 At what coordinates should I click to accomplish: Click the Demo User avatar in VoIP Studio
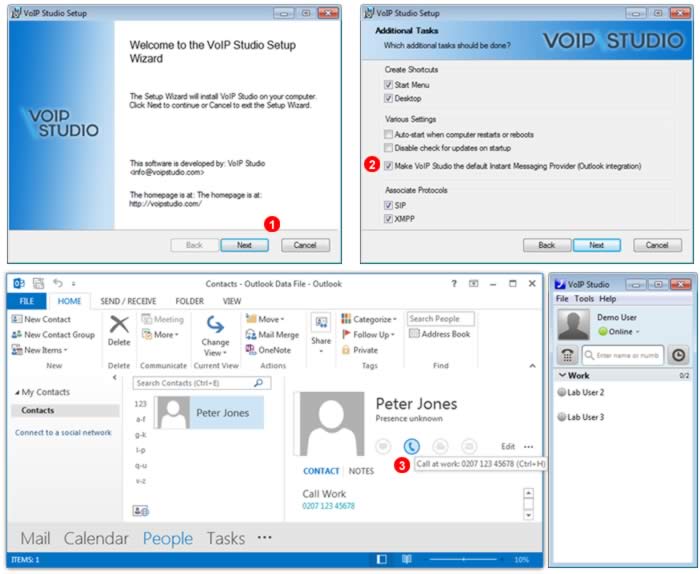[x=573, y=324]
